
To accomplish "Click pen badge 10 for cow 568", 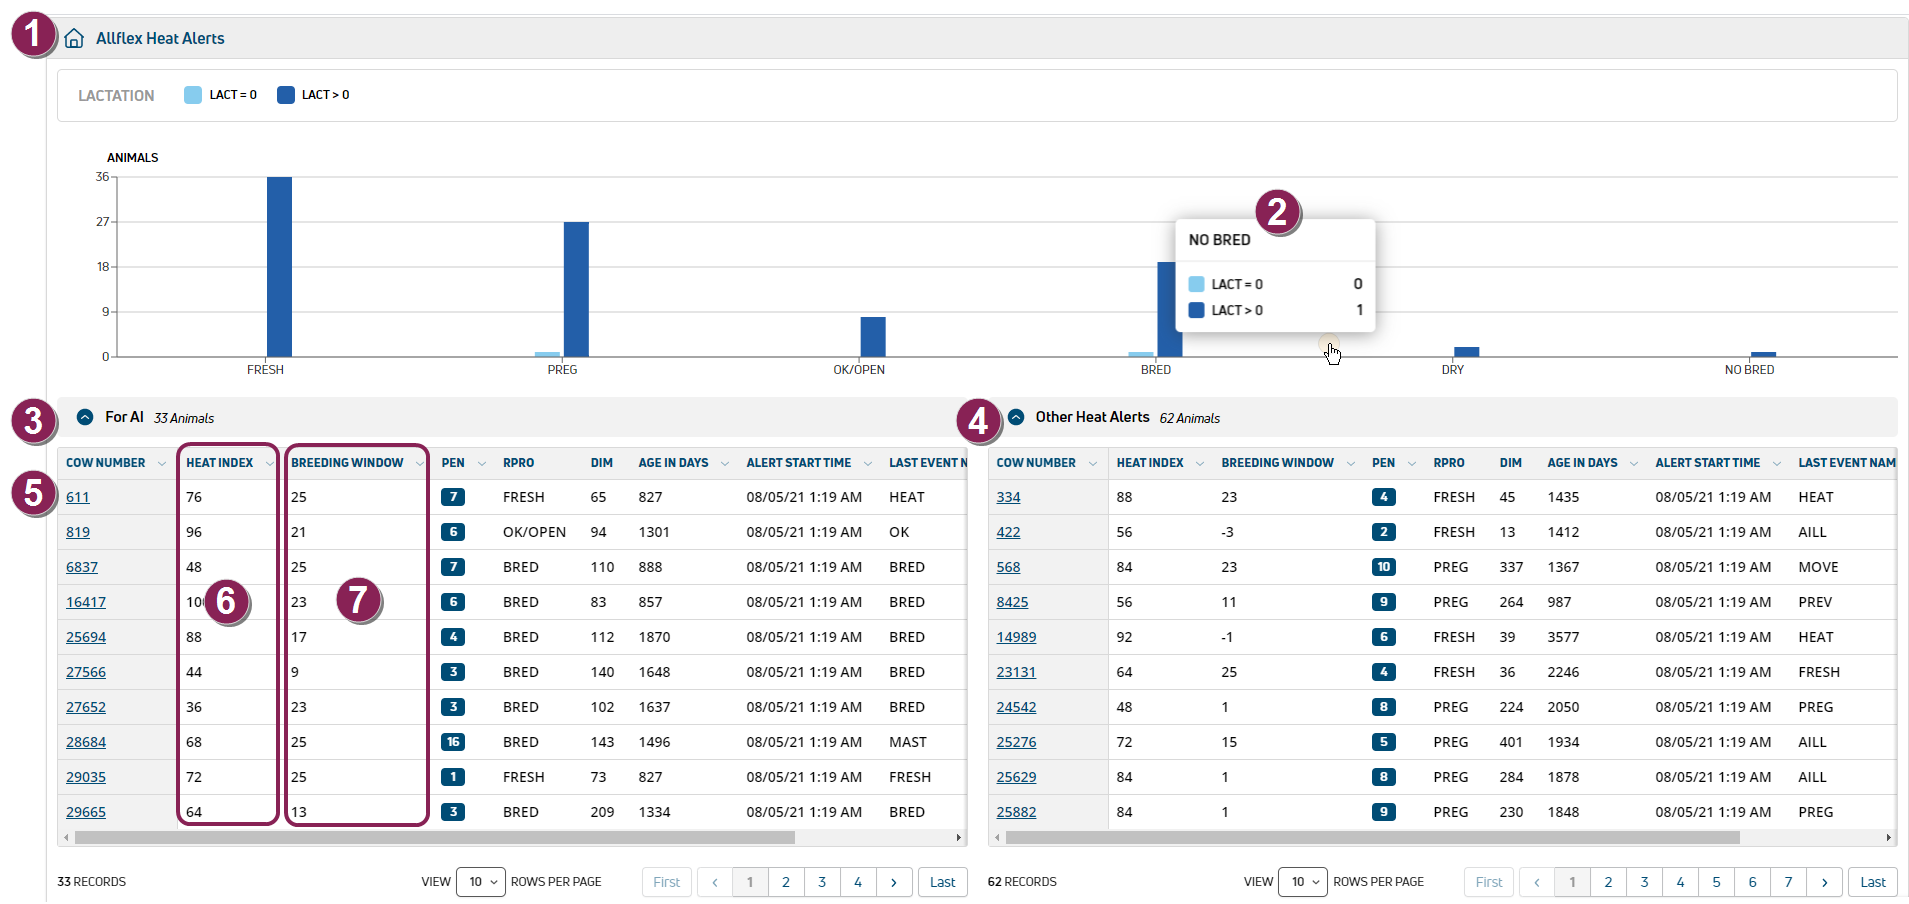I will tap(1383, 567).
